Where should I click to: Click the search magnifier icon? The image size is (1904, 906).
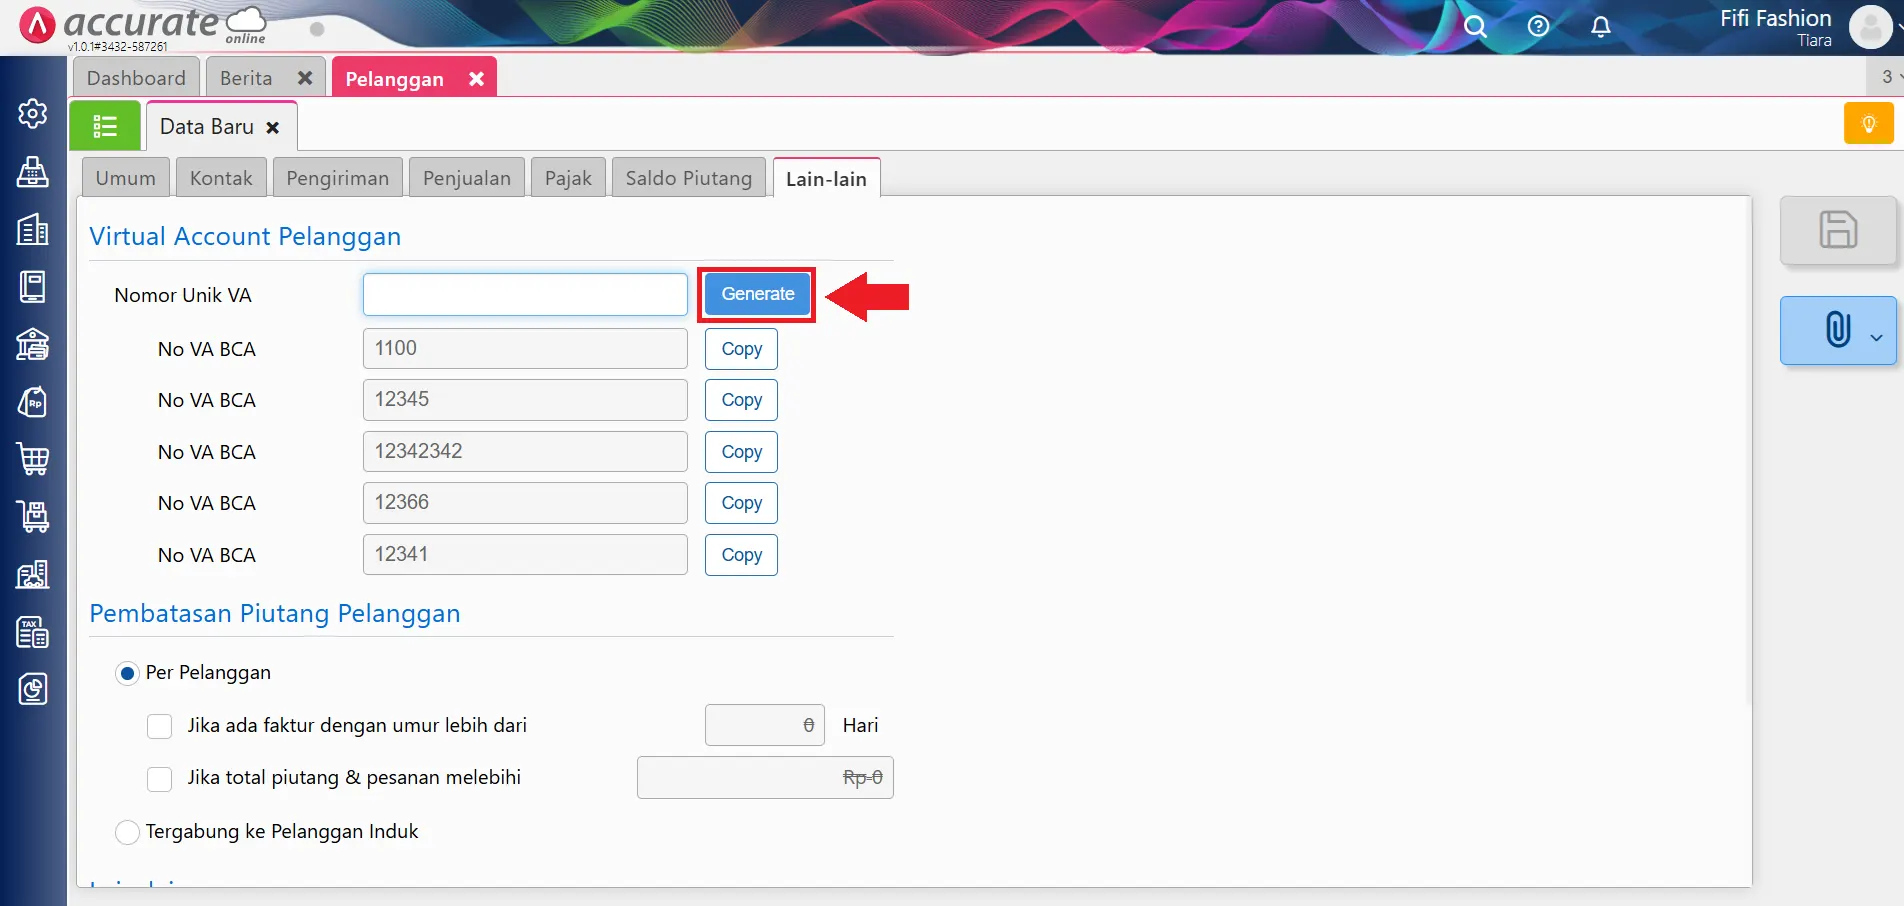pyautogui.click(x=1475, y=27)
